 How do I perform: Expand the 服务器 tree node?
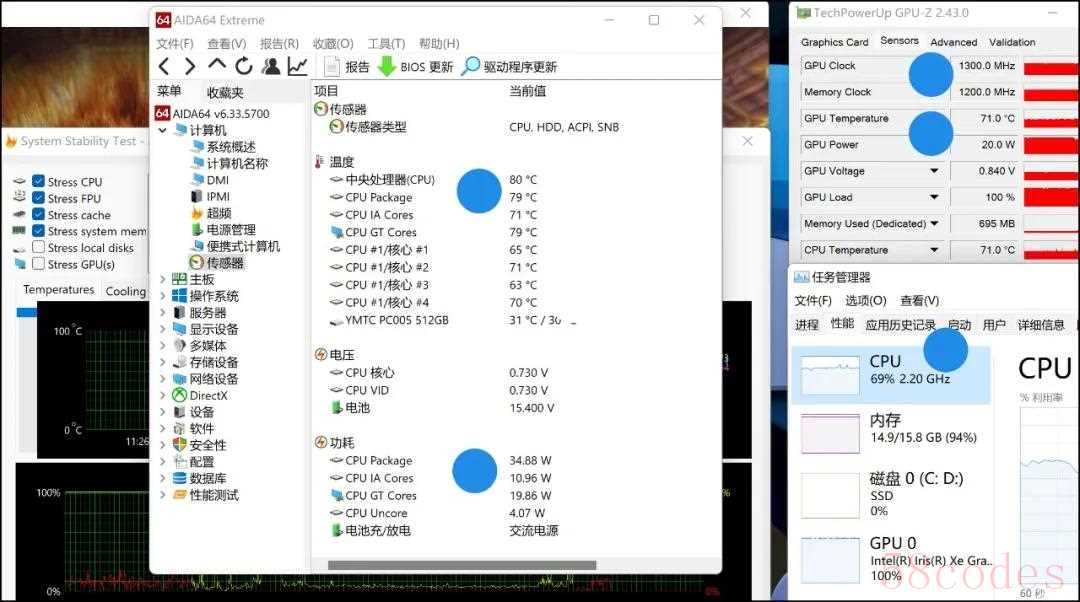[163, 313]
